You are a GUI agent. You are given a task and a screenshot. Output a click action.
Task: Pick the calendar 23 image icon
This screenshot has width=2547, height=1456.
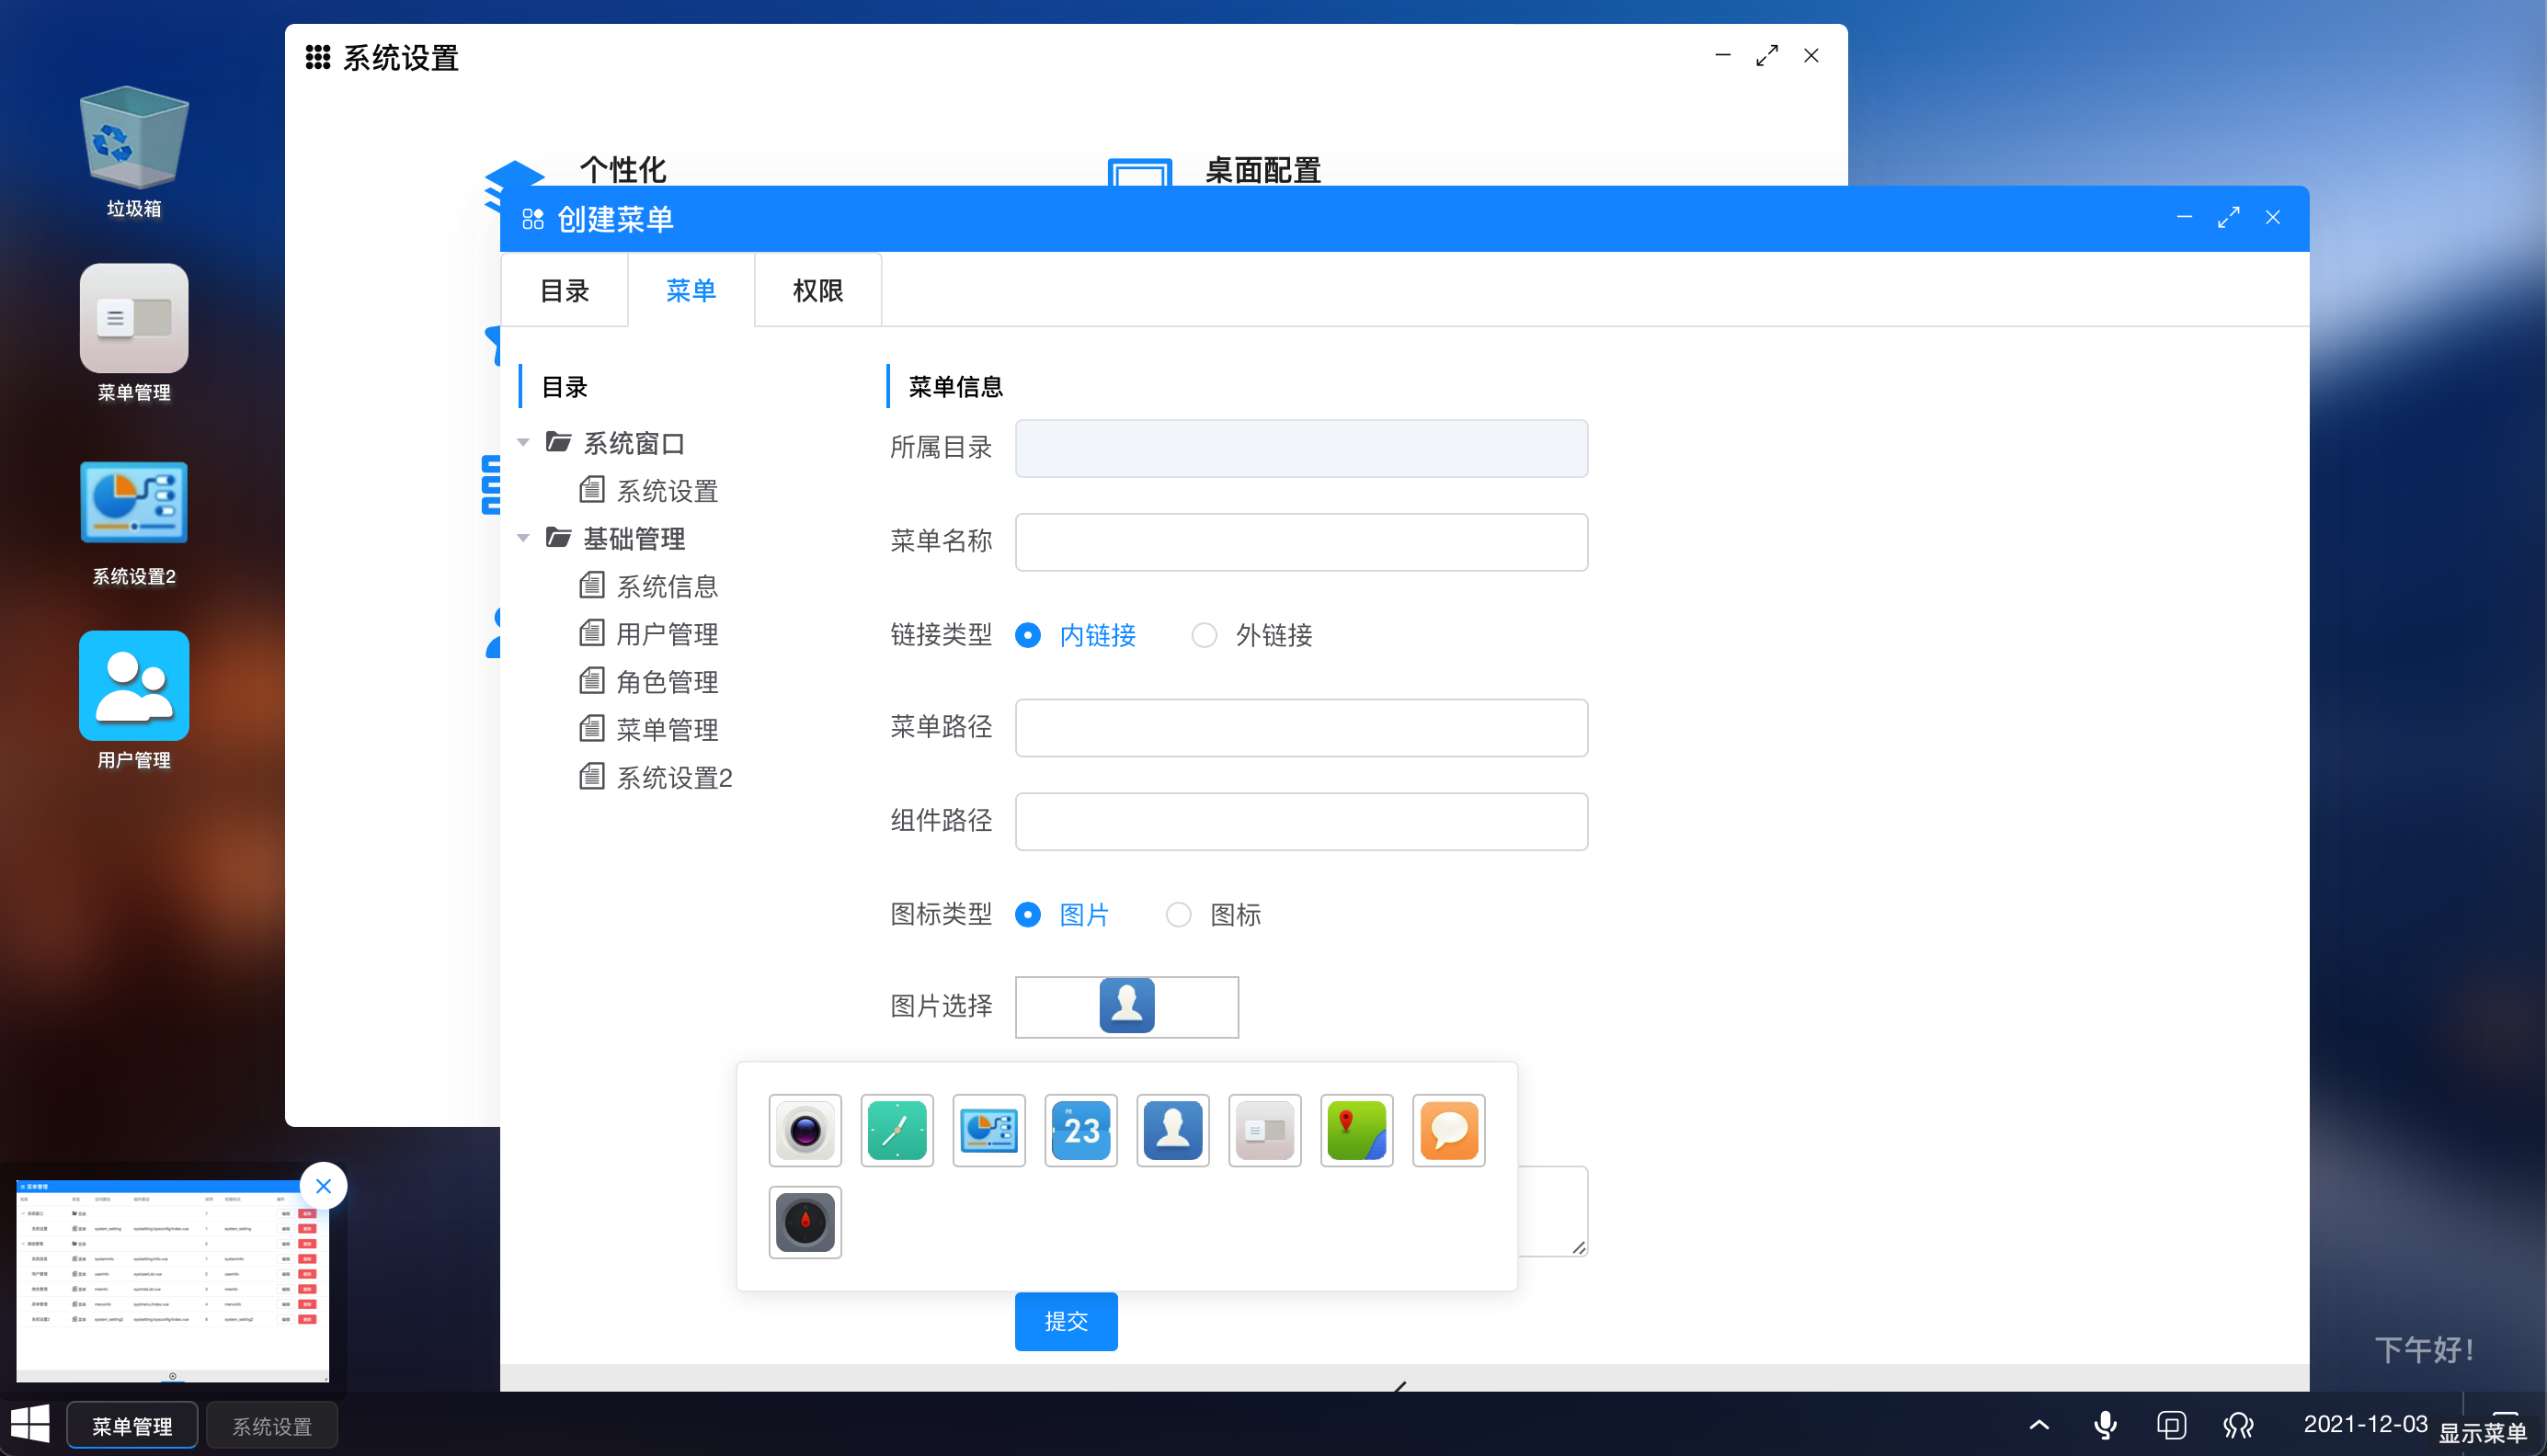pyautogui.click(x=1081, y=1130)
